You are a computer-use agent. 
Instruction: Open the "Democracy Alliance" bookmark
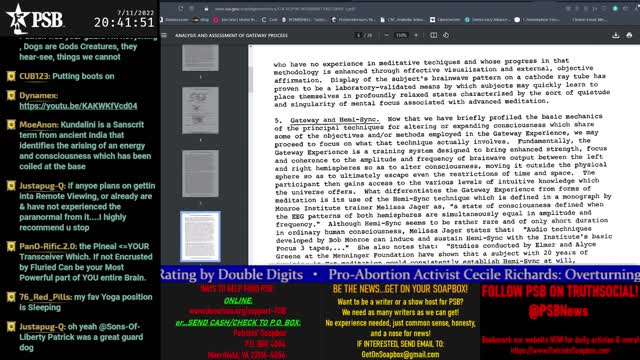pyautogui.click(x=487, y=20)
